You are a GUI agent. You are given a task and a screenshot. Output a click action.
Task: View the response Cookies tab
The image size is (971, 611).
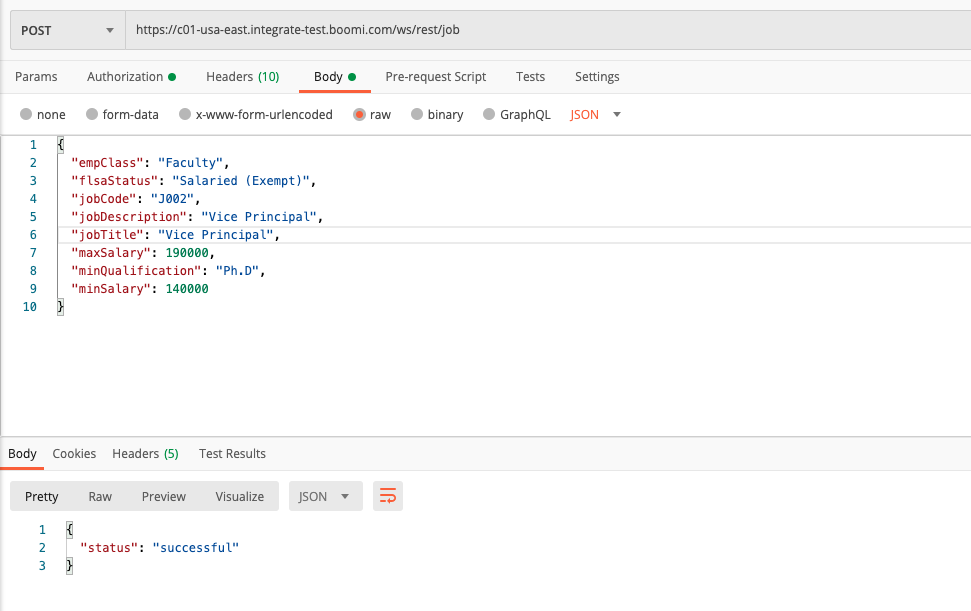point(74,454)
